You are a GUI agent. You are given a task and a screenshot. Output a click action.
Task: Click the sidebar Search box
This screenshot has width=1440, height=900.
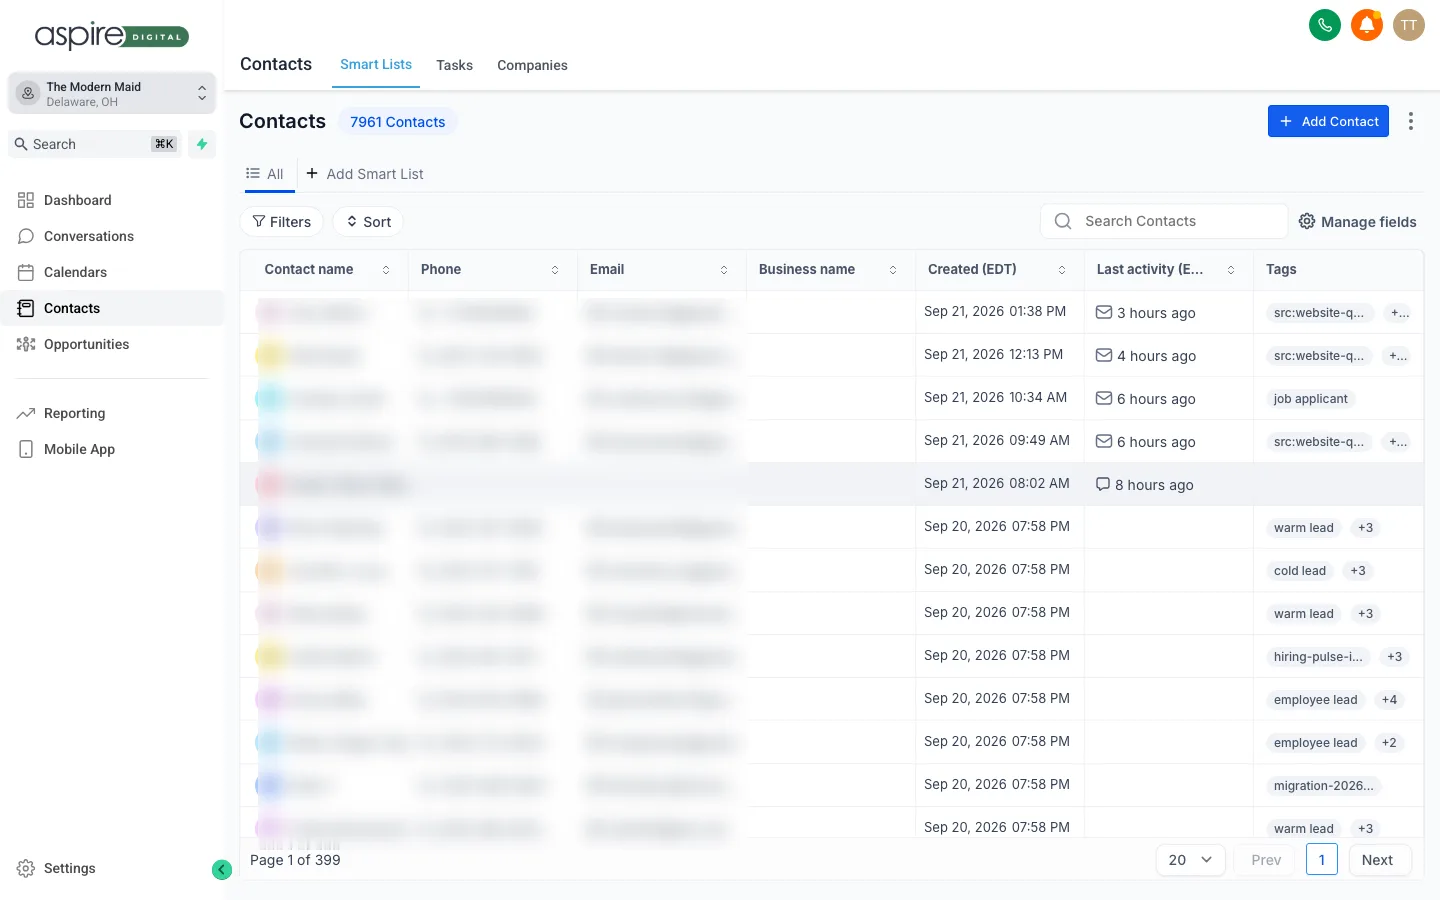(97, 144)
